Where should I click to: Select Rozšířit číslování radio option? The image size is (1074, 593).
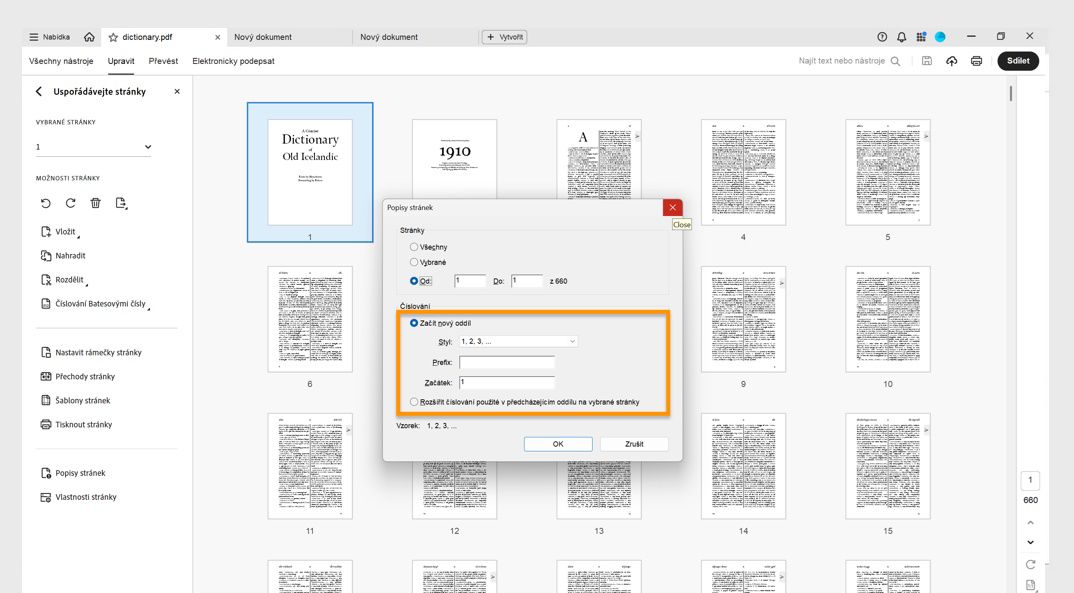coord(414,402)
